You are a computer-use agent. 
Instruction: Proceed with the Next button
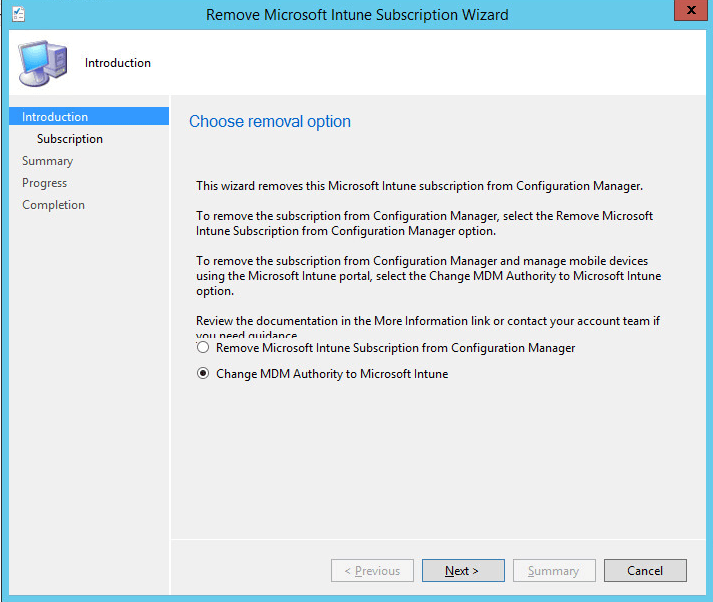coord(463,570)
